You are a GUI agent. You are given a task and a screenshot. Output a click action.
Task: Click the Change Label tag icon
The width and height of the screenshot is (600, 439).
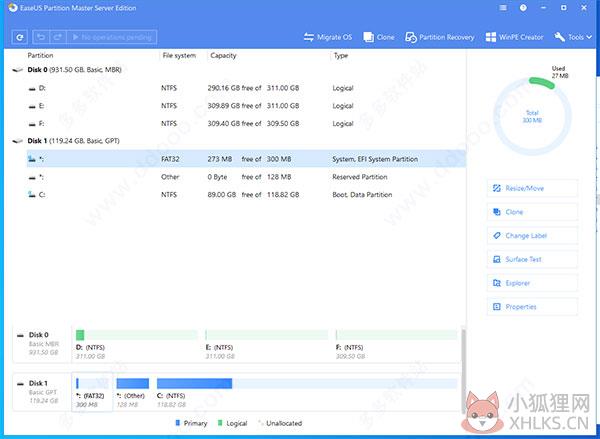click(497, 236)
